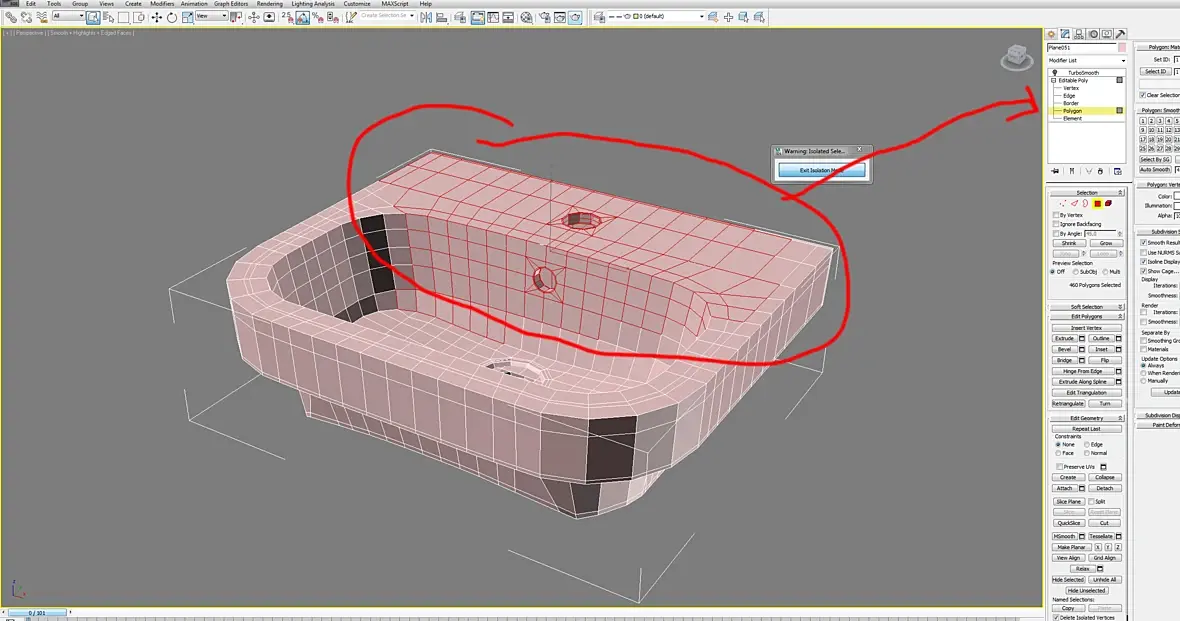Activate the Select and Scale tool
This screenshot has width=1180, height=621.
click(187, 17)
